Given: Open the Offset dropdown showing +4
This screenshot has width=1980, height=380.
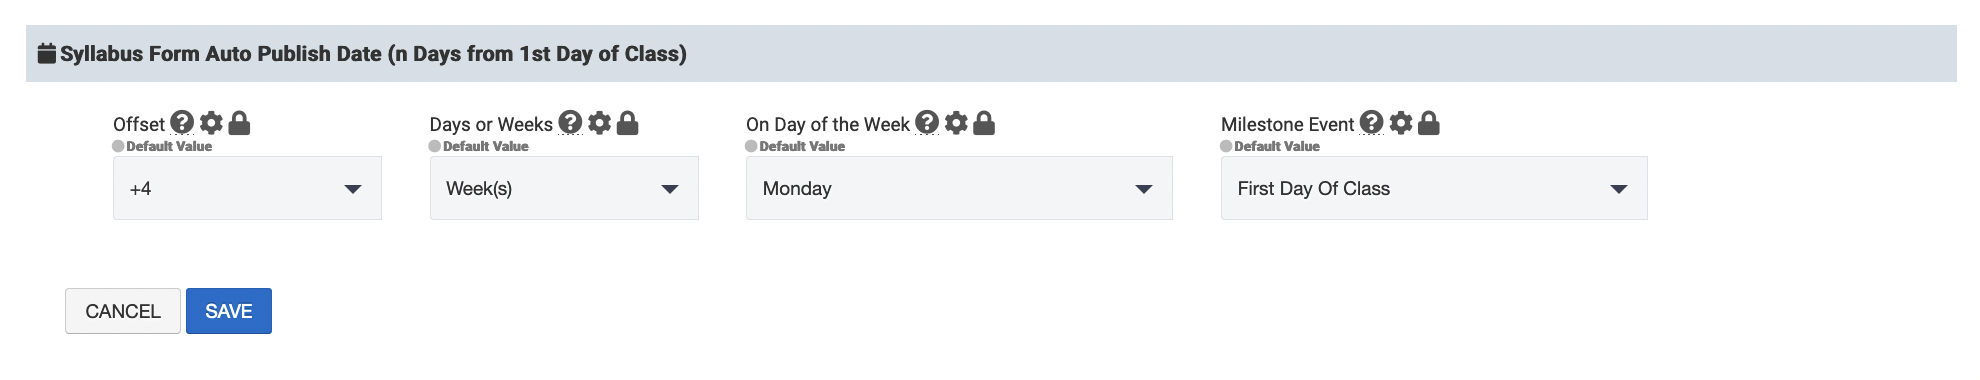Looking at the screenshot, I should (x=247, y=188).
